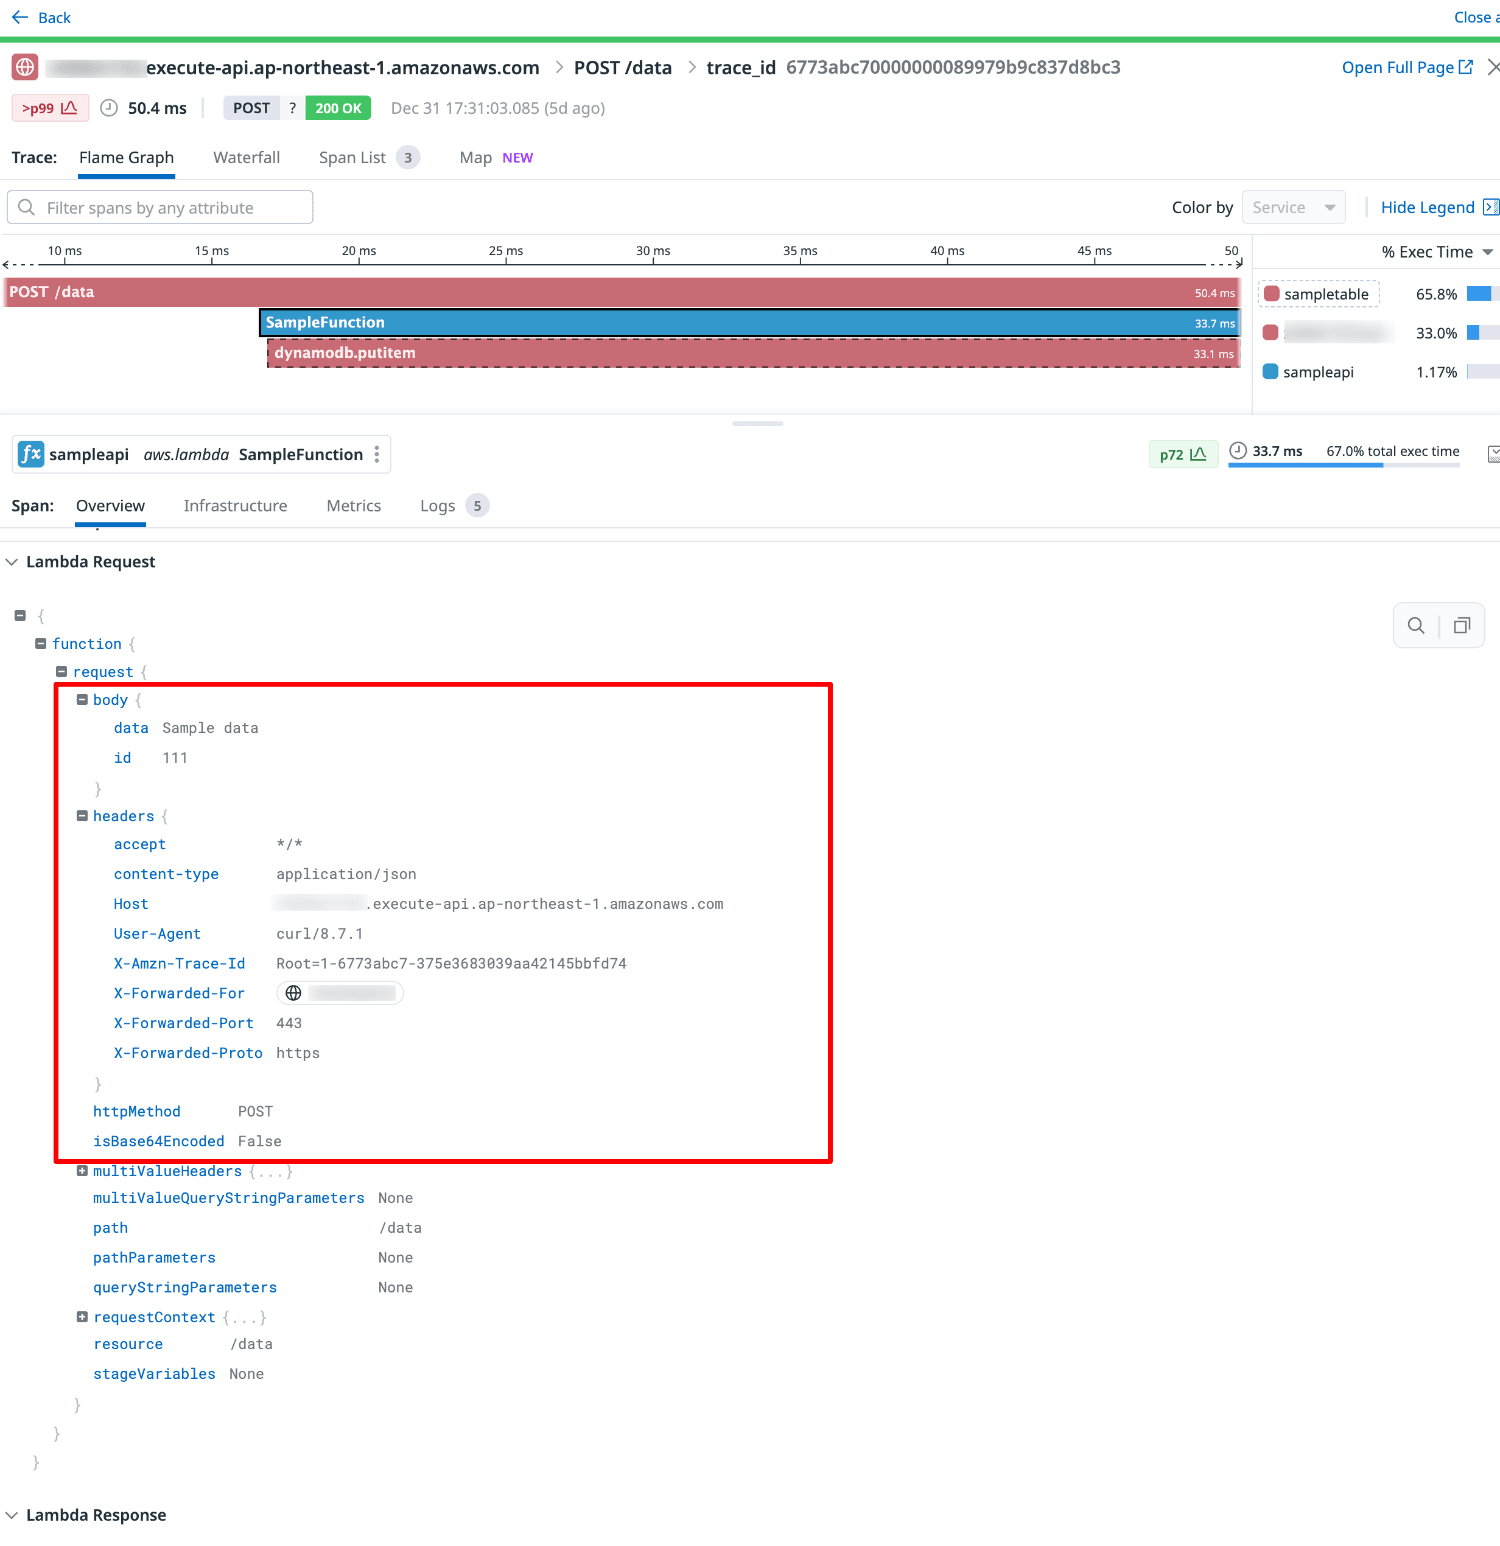
Task: Go back using the Back arrow
Action: tap(19, 17)
